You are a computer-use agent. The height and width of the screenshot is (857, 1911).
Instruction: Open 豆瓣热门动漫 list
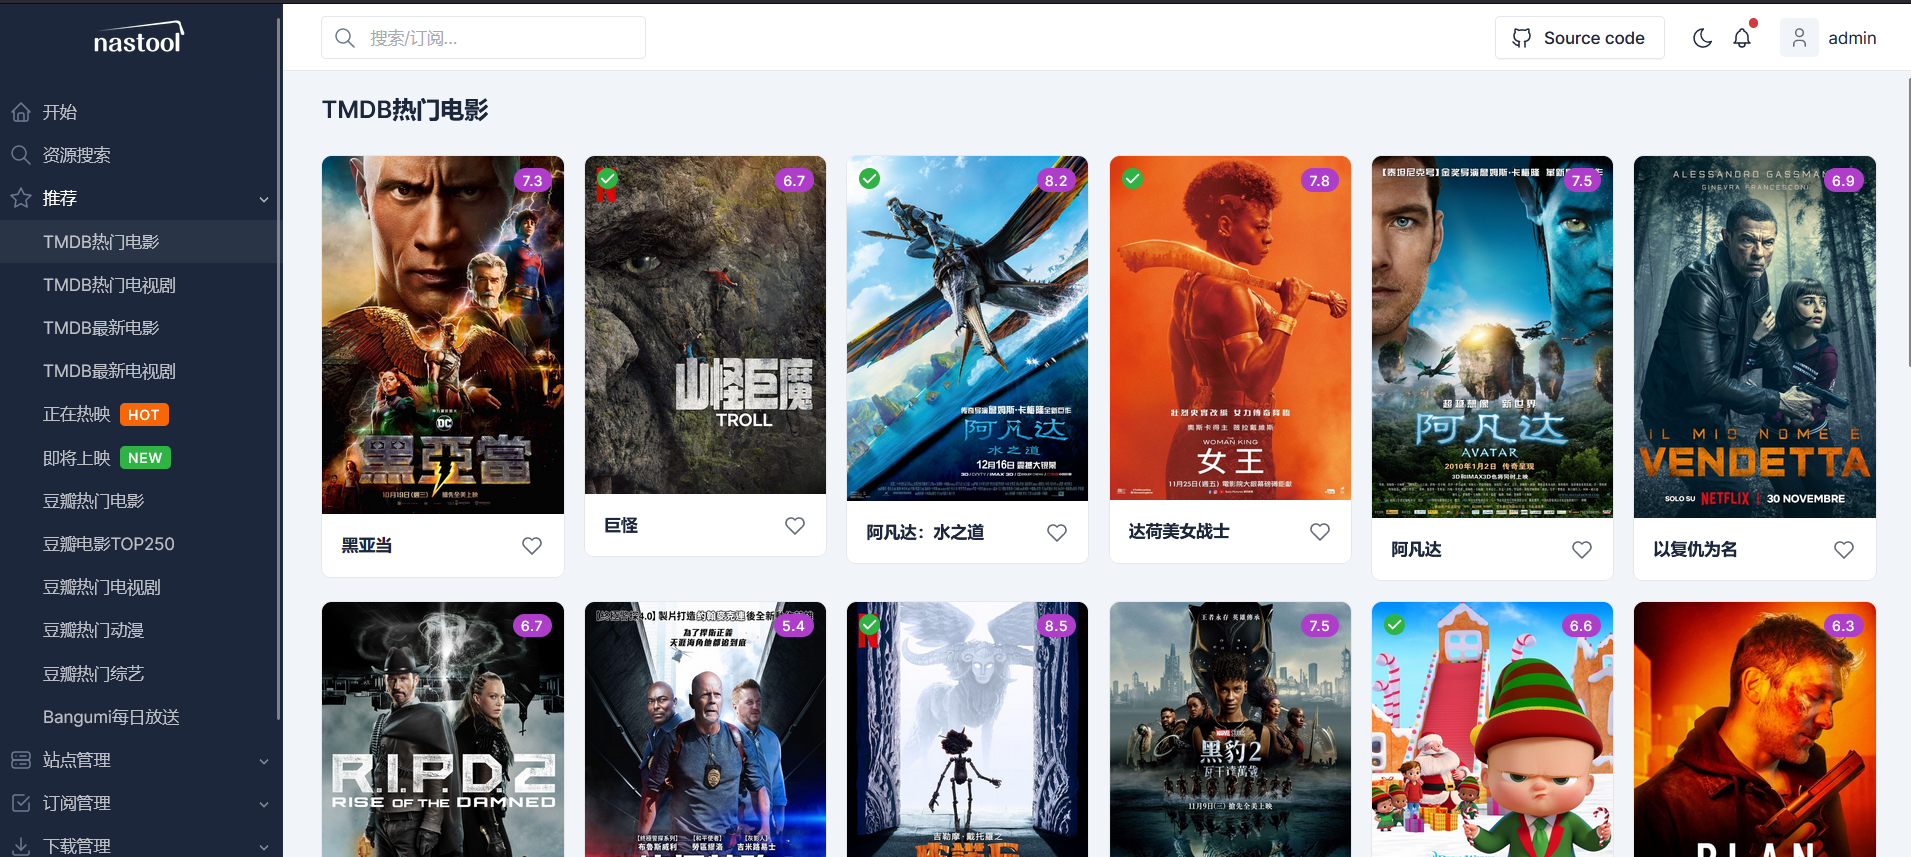140,630
